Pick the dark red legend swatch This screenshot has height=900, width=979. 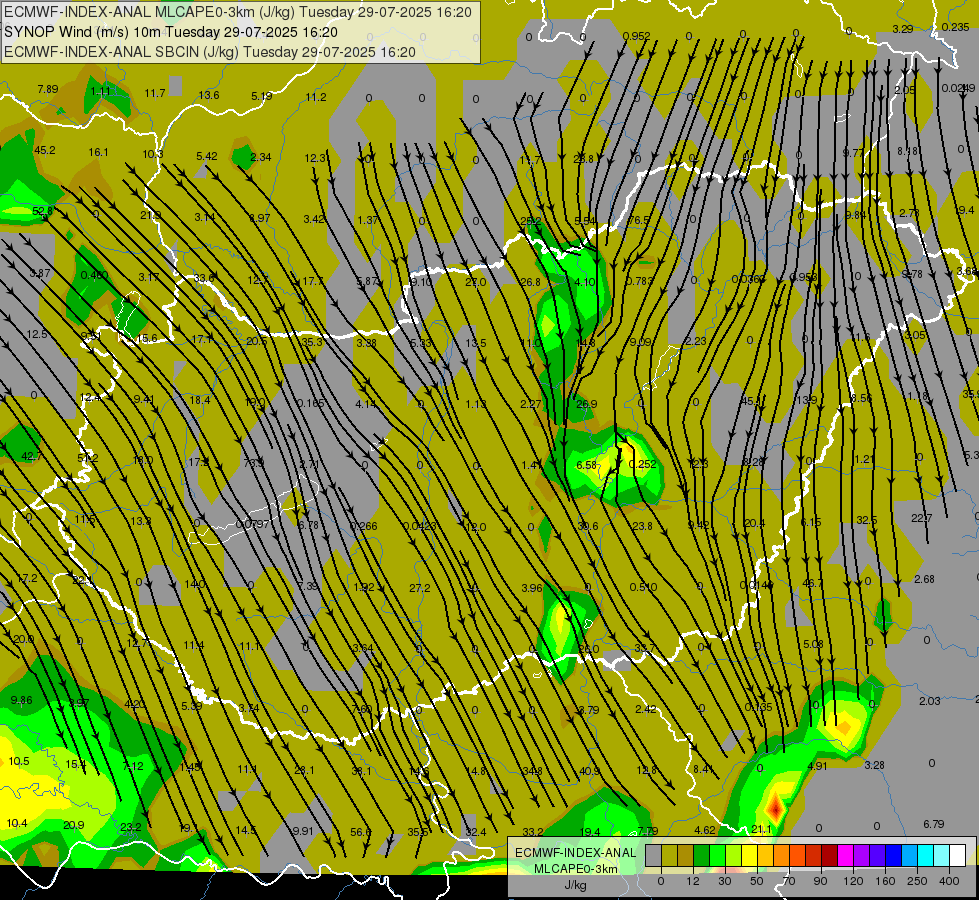coord(830,855)
